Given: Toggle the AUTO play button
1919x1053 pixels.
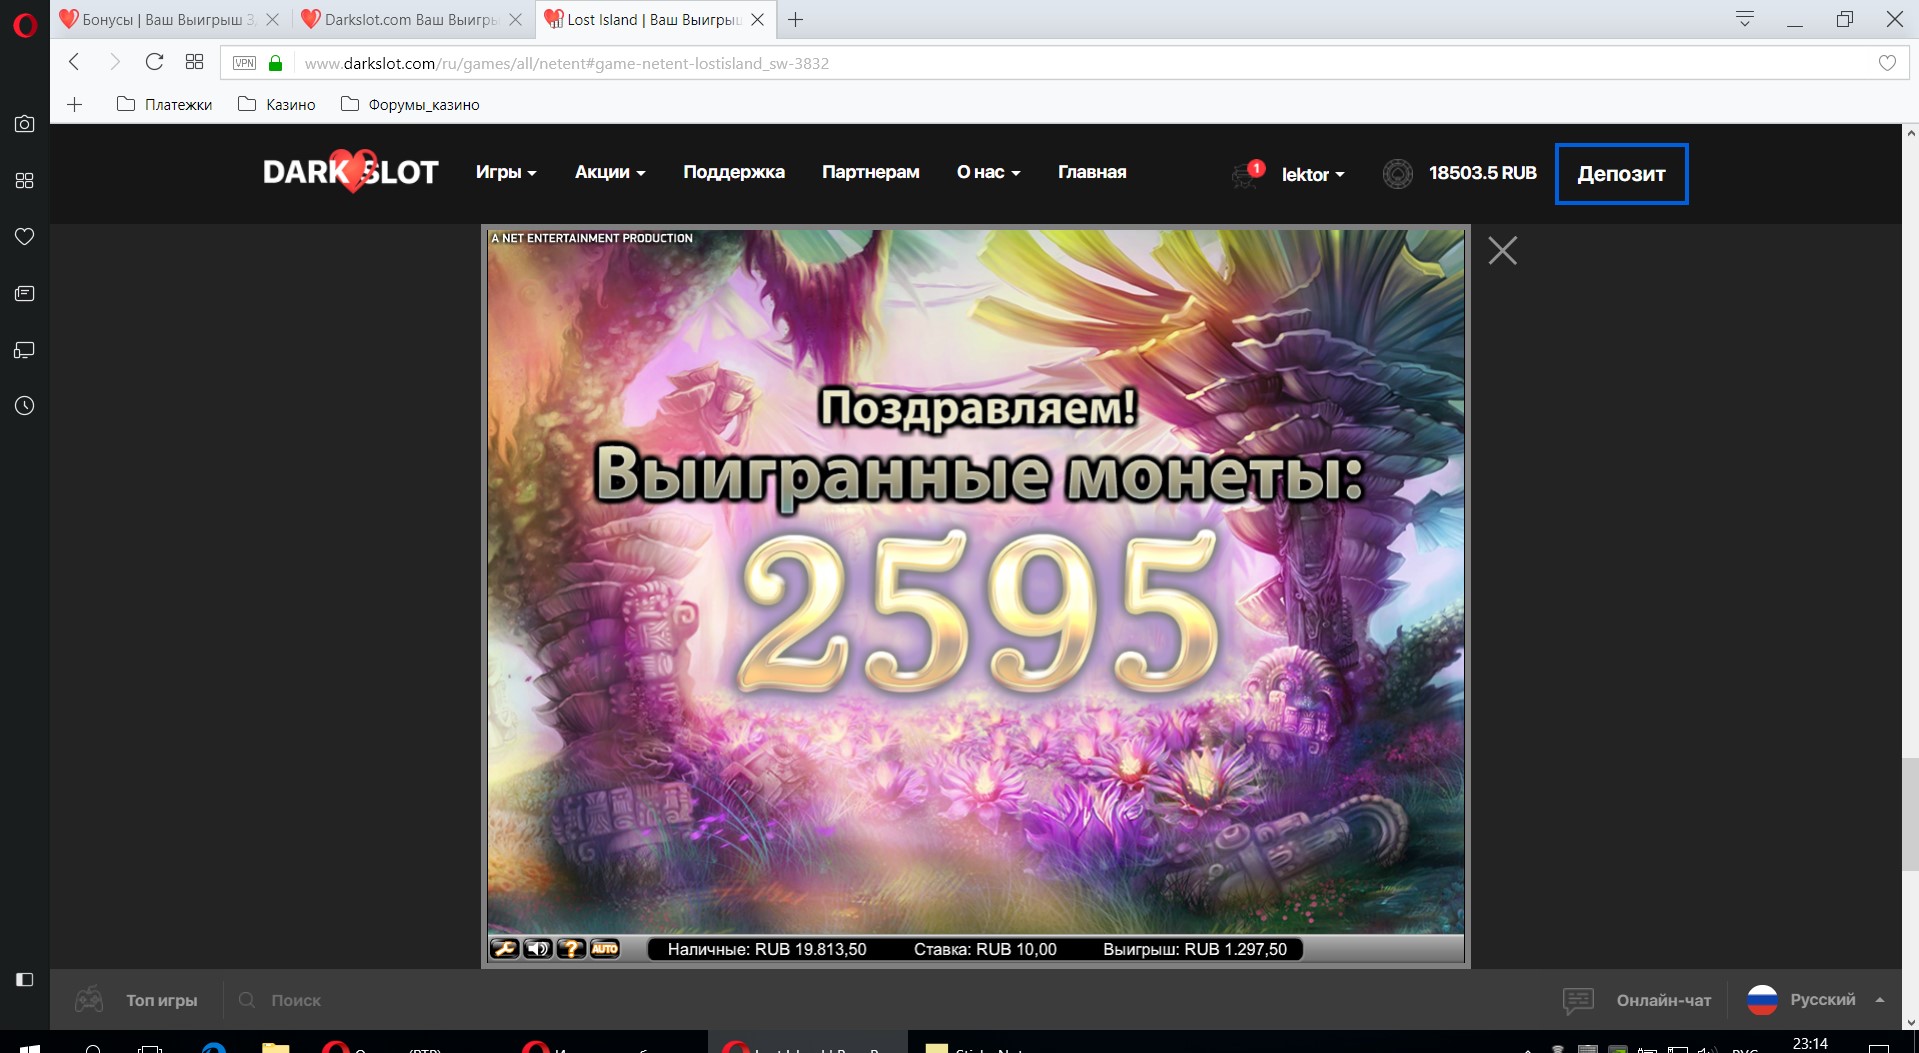Looking at the screenshot, I should pos(605,948).
